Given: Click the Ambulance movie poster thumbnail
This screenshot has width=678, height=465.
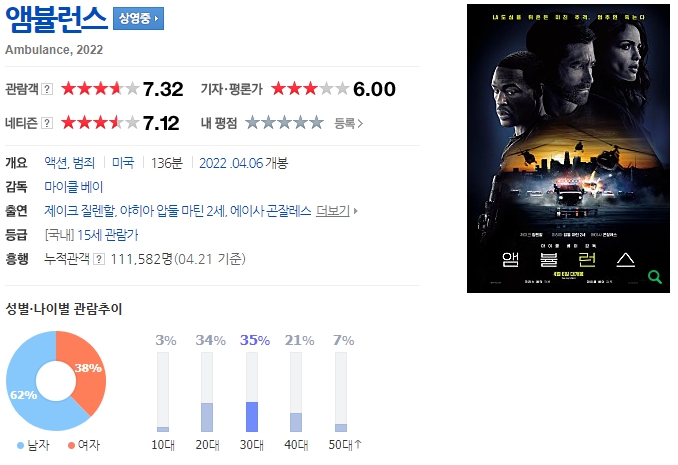Looking at the screenshot, I should tap(568, 148).
